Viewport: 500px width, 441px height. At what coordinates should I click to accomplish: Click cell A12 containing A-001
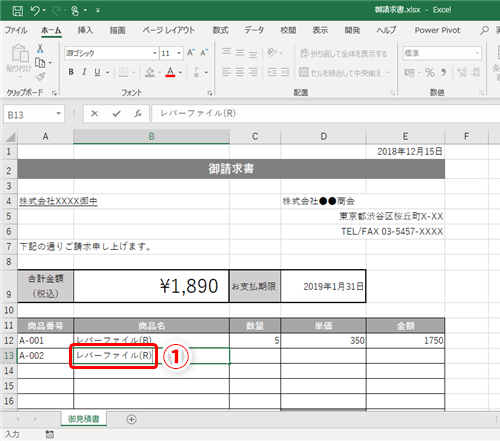[x=45, y=341]
